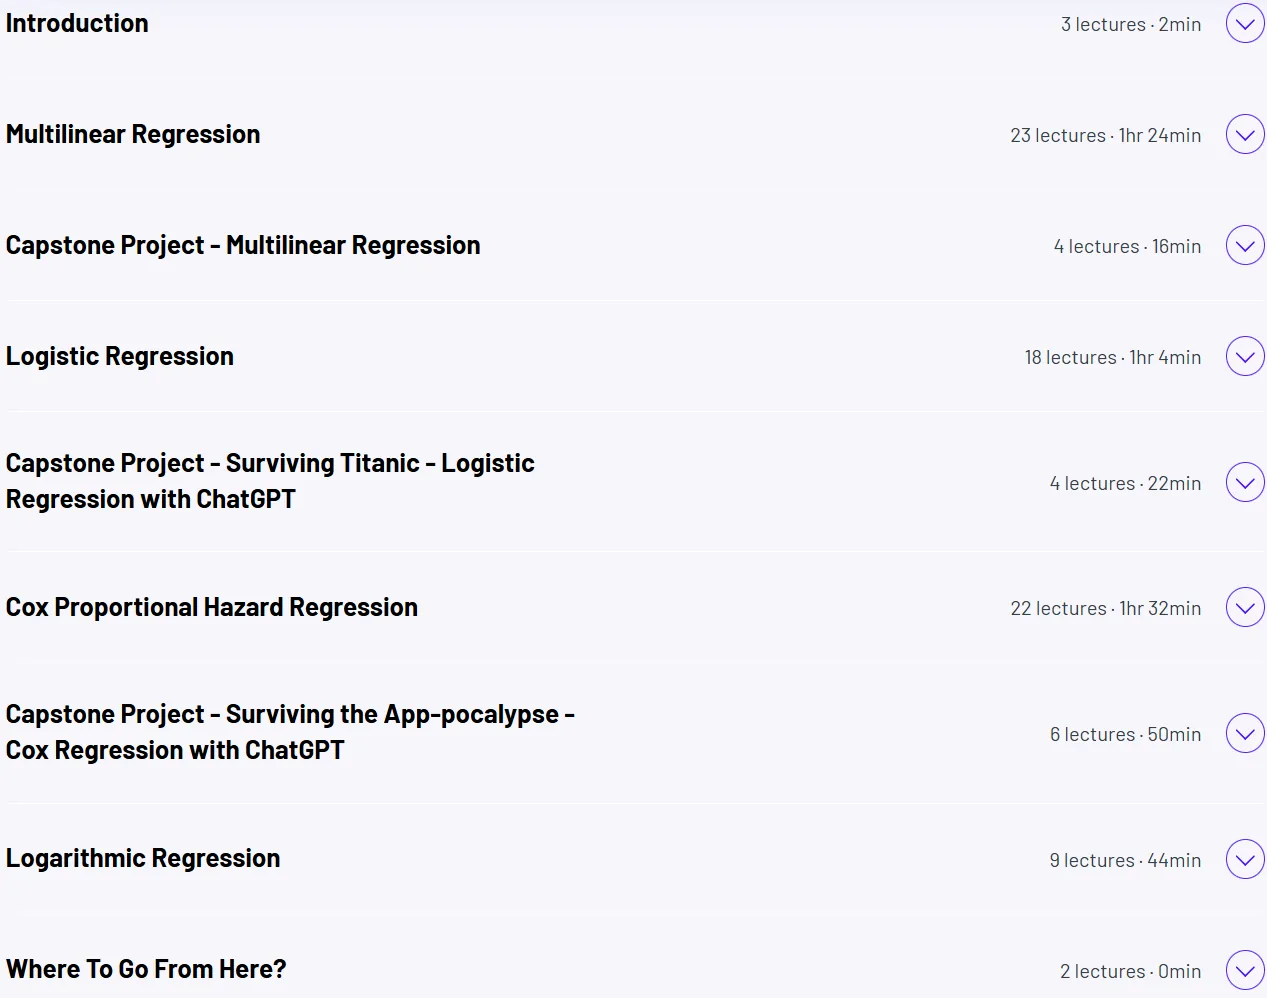1267x998 pixels.
Task: Open the Multilinear Regression section title
Action: pyautogui.click(x=133, y=134)
